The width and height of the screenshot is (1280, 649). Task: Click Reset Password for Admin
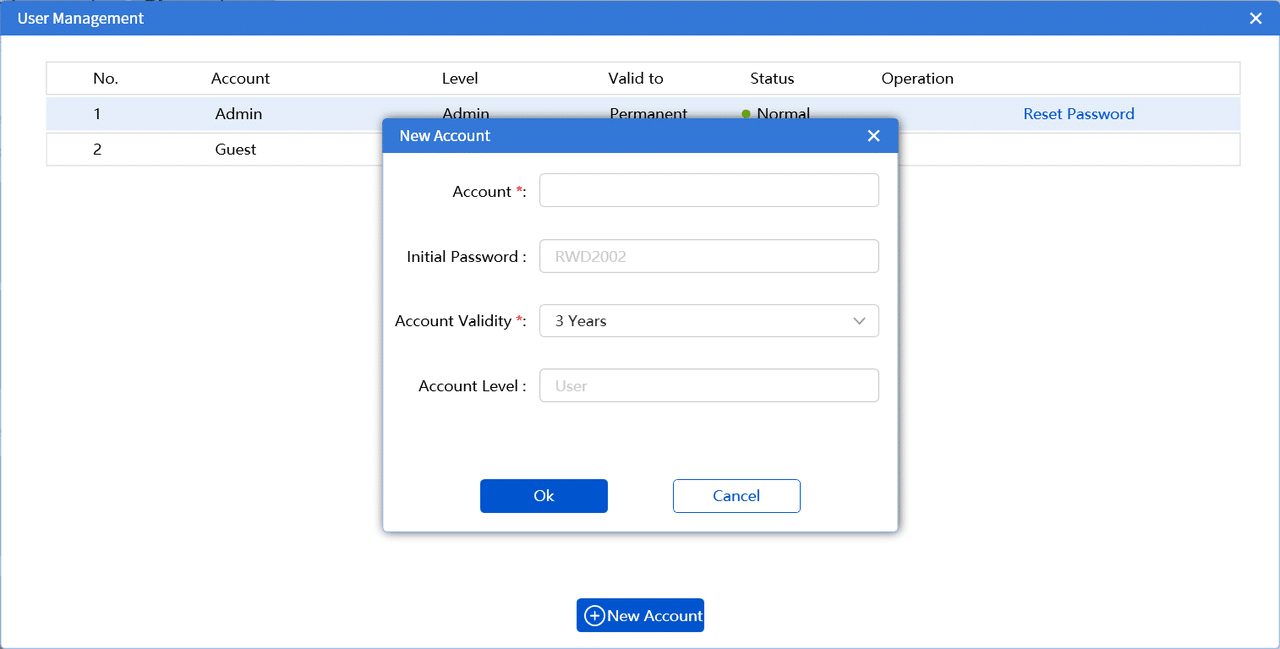click(1079, 114)
